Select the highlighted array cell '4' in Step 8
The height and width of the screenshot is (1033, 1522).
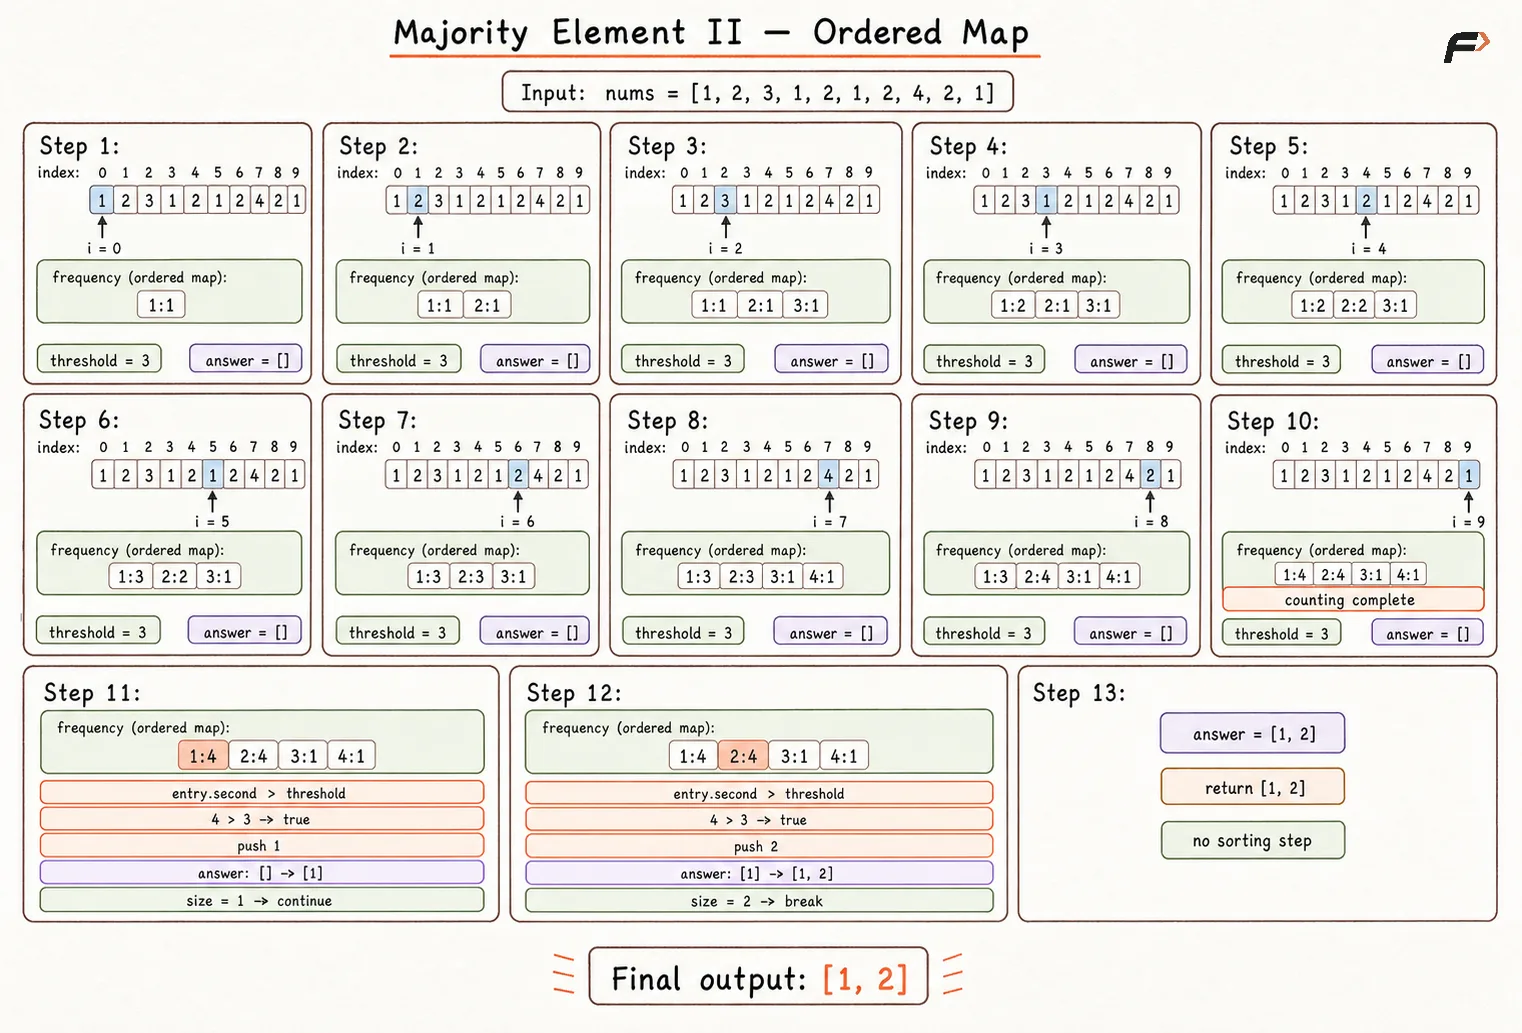pos(828,475)
